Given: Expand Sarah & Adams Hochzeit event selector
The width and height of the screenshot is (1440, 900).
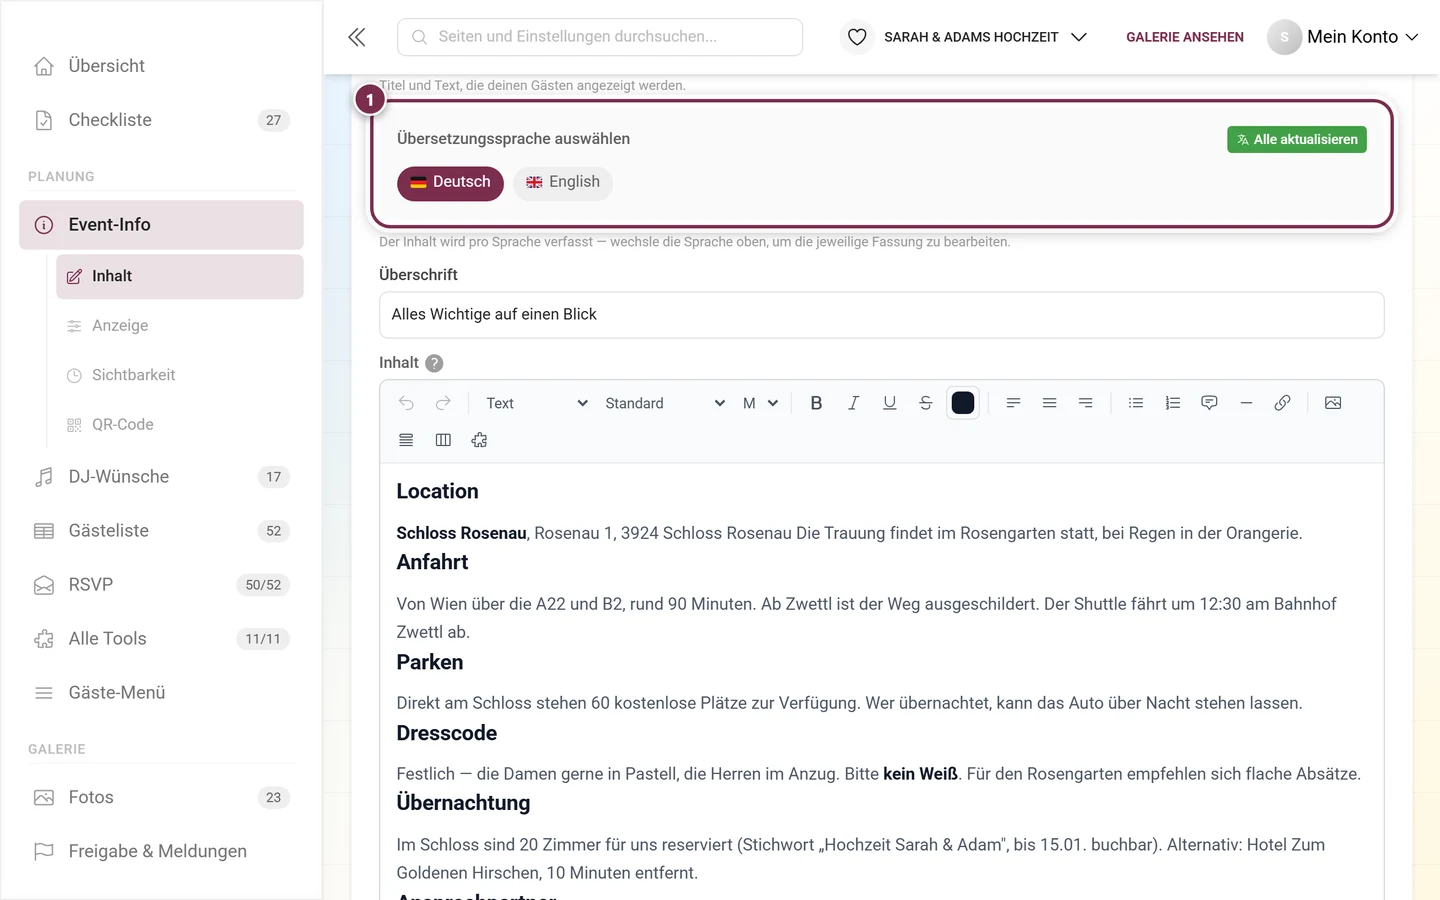Looking at the screenshot, I should click(964, 37).
